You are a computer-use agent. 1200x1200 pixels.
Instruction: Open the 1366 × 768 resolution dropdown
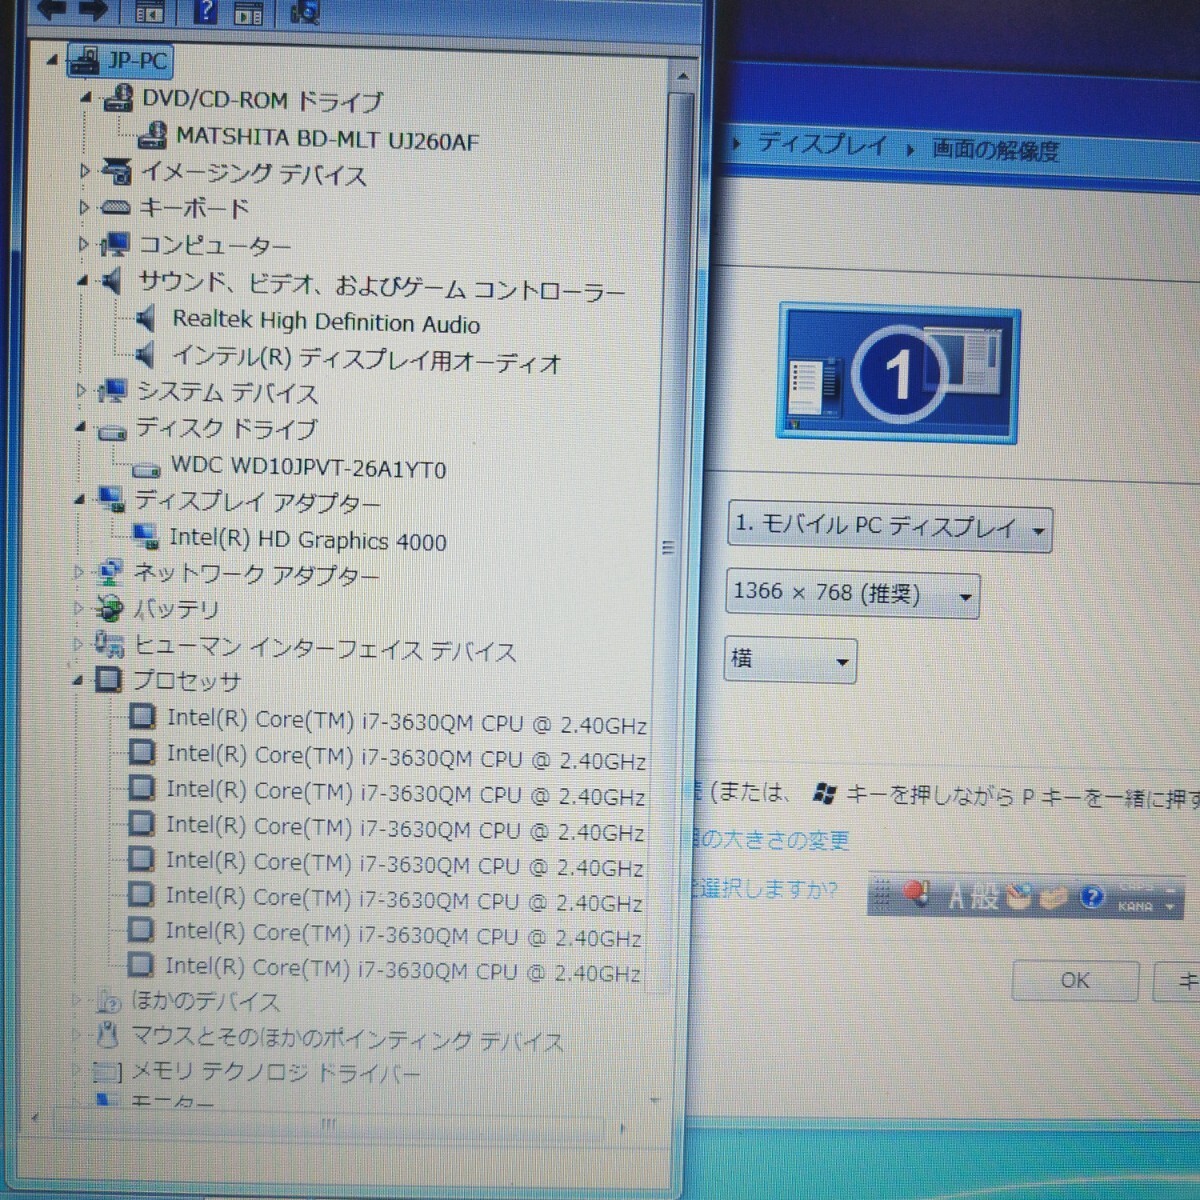click(852, 594)
